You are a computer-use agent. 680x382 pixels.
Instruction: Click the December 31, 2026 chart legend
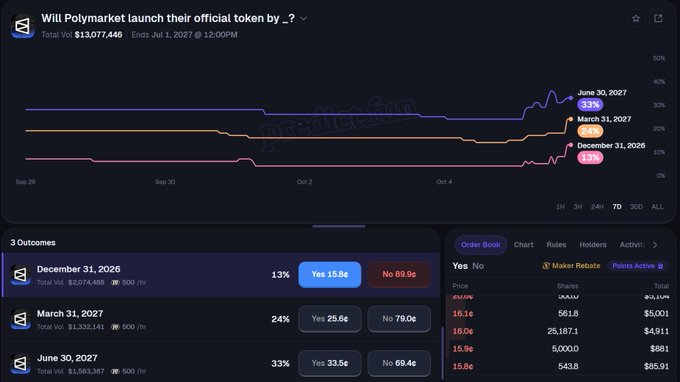click(611, 146)
